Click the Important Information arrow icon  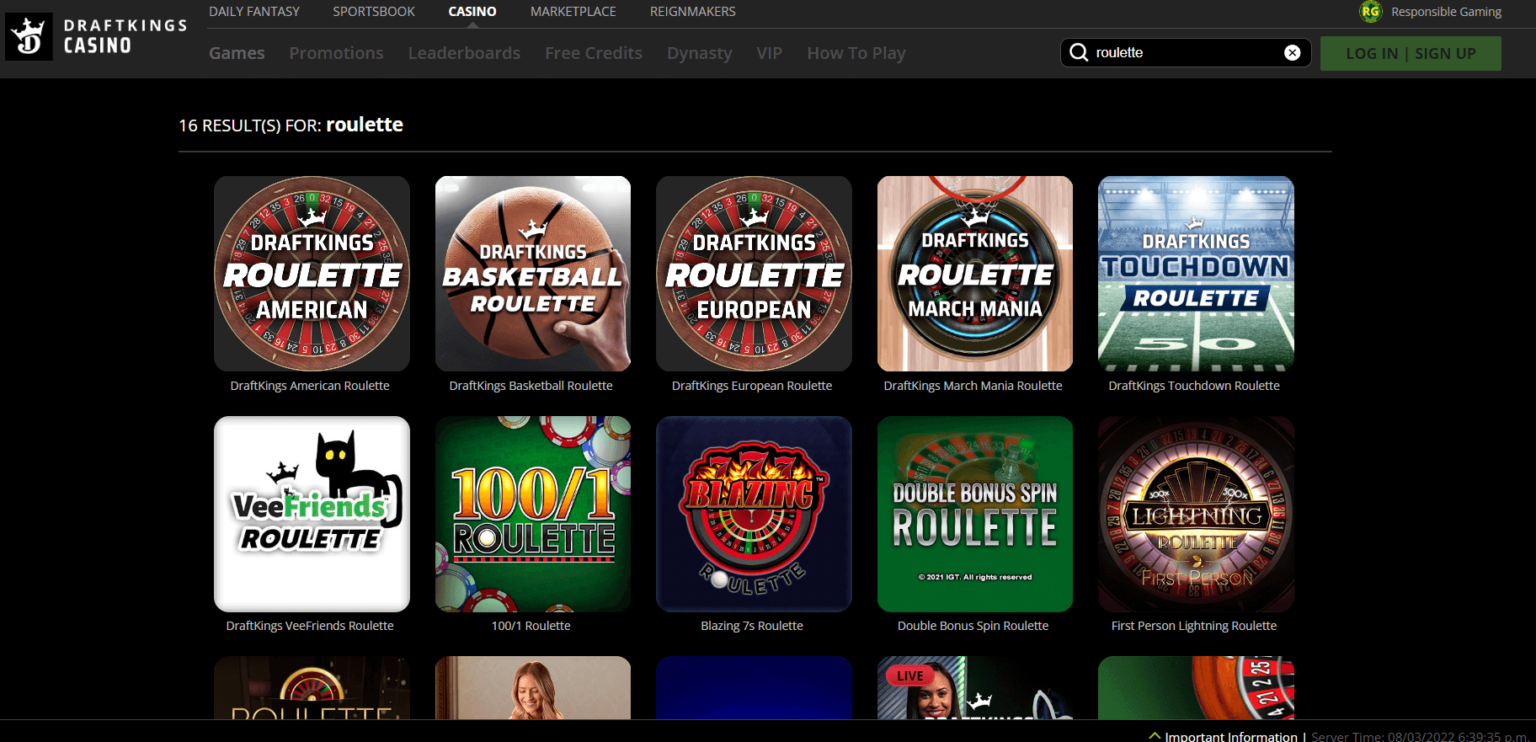(1155, 736)
